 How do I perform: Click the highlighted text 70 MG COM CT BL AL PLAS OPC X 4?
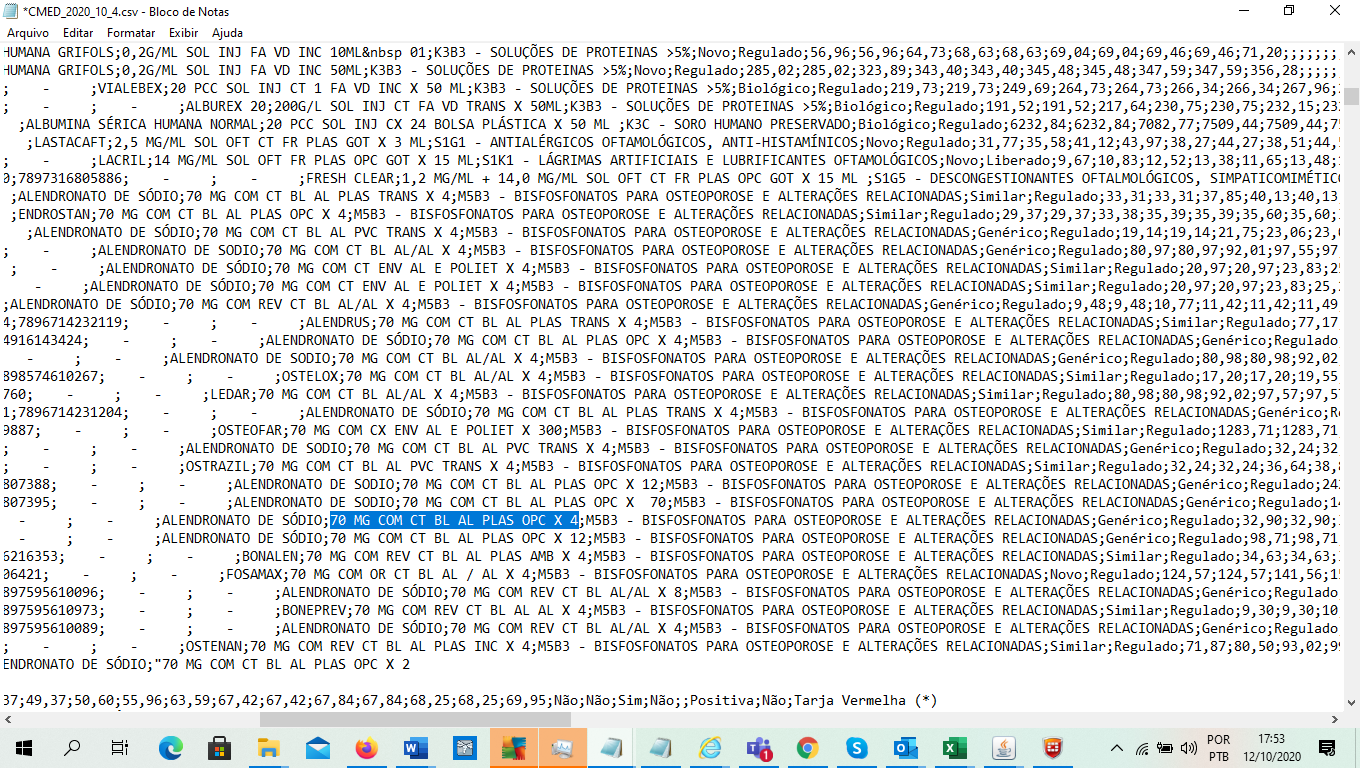coord(454,520)
